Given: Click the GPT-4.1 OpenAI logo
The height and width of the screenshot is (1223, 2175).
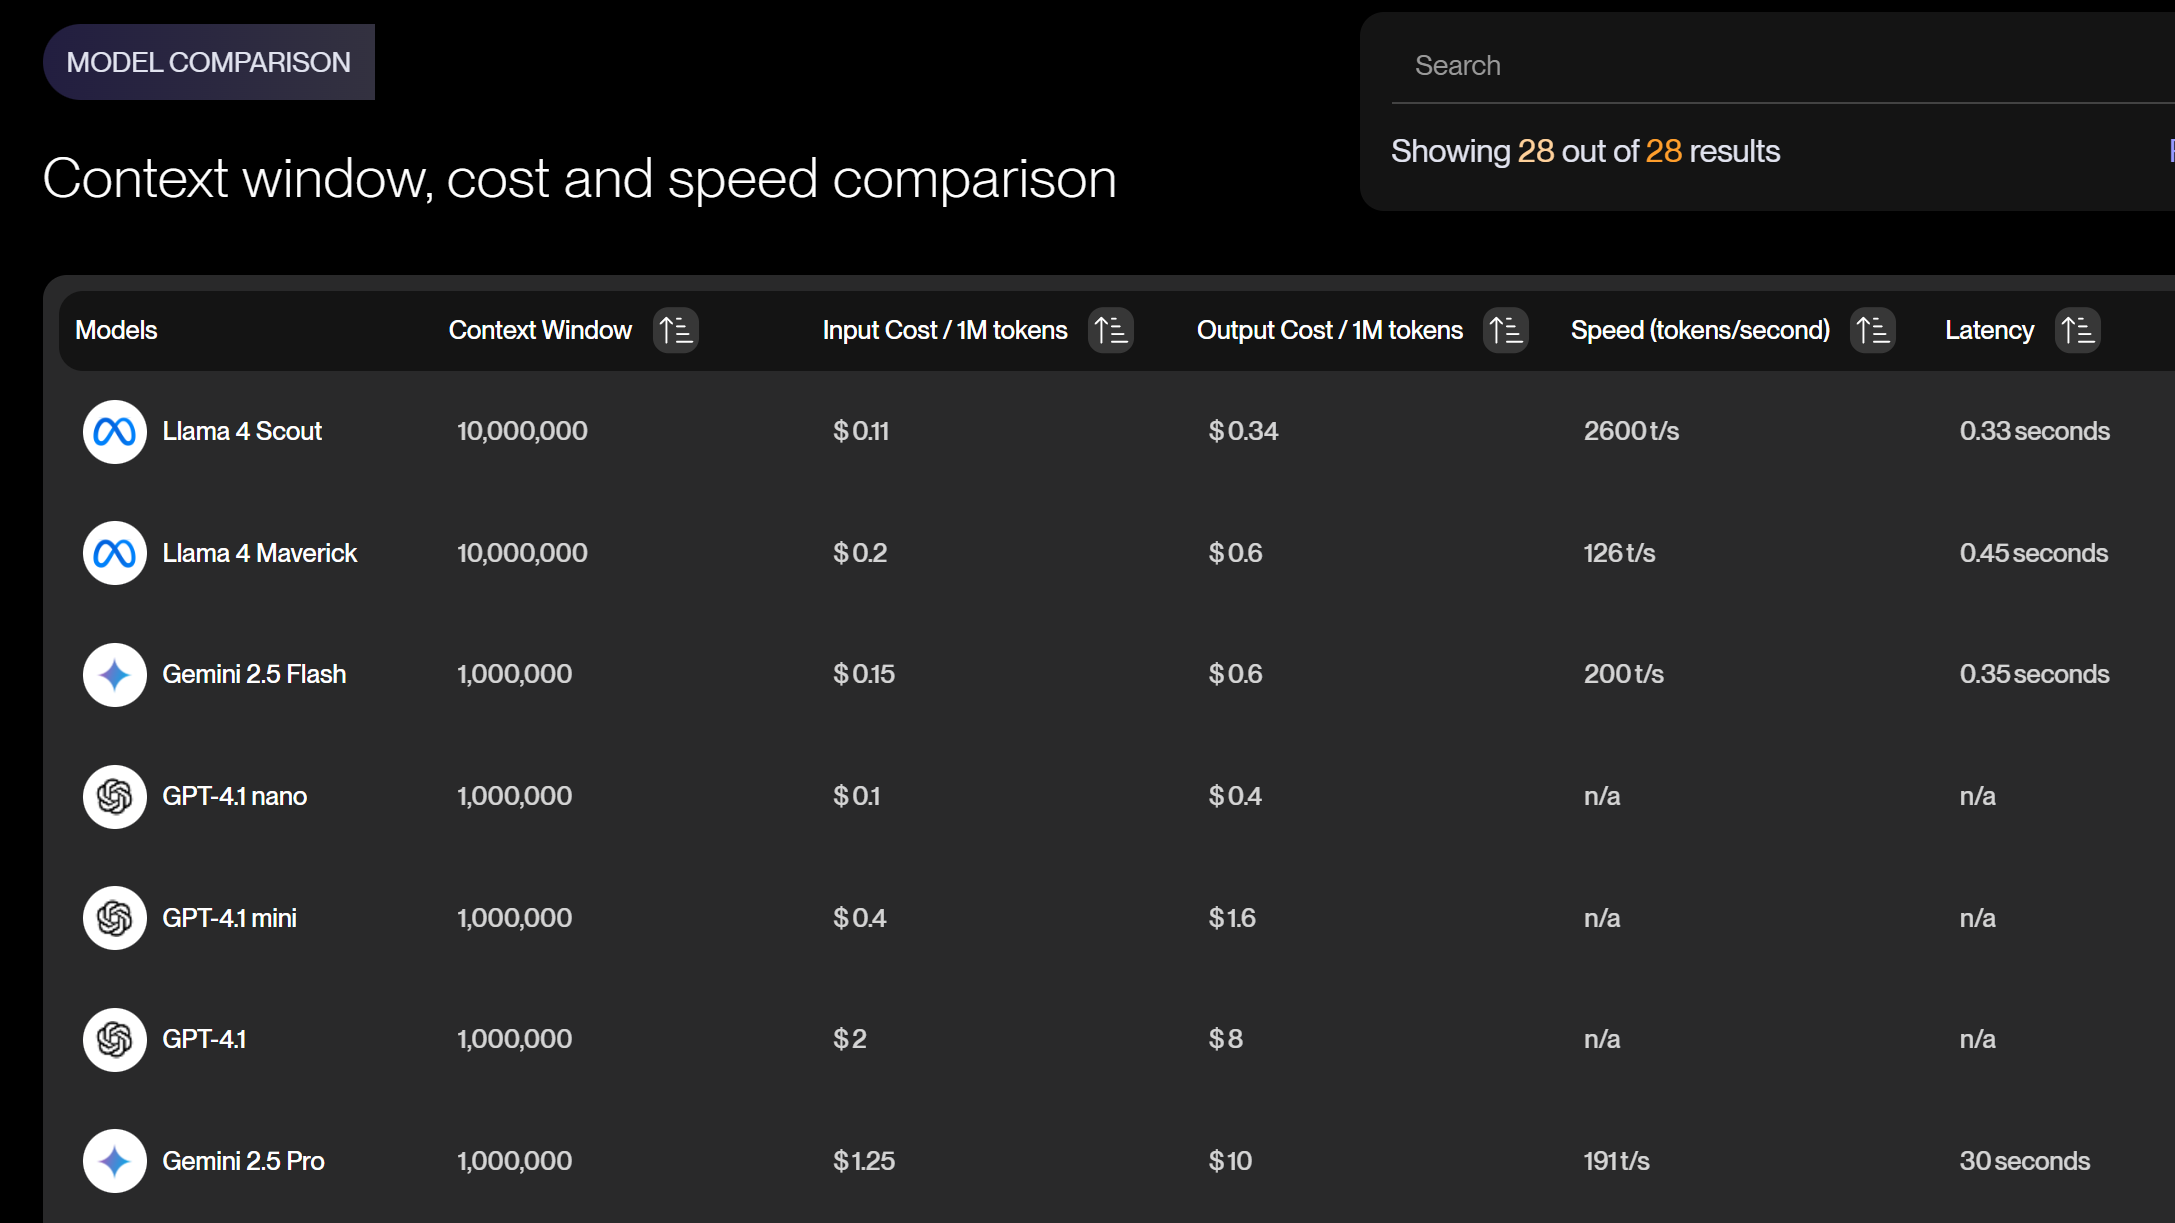Looking at the screenshot, I should [x=115, y=1040].
